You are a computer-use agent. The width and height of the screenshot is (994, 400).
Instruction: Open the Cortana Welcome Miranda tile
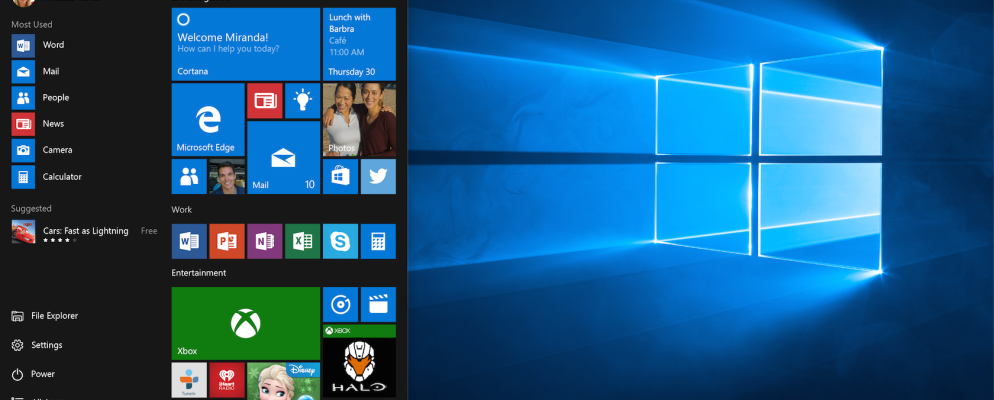[245, 44]
